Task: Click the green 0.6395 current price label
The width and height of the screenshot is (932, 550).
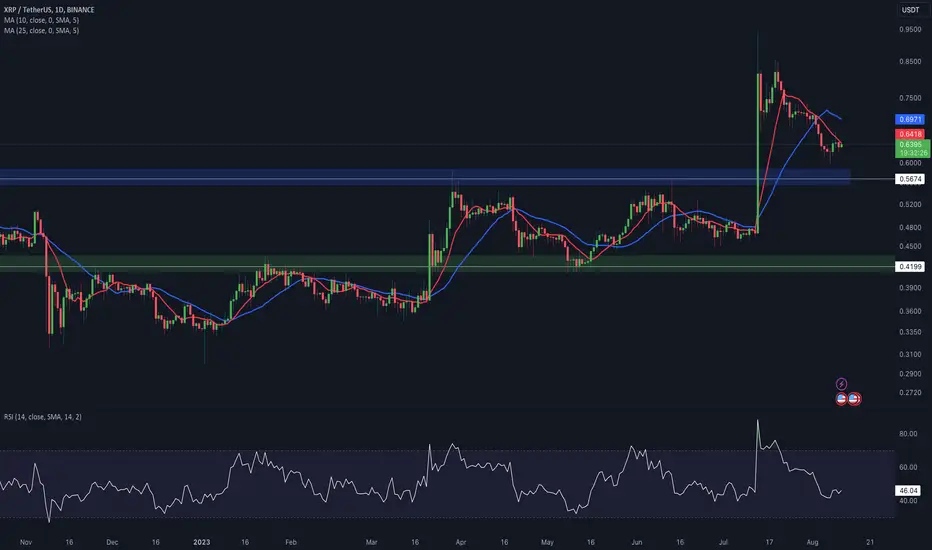Action: tap(912, 149)
